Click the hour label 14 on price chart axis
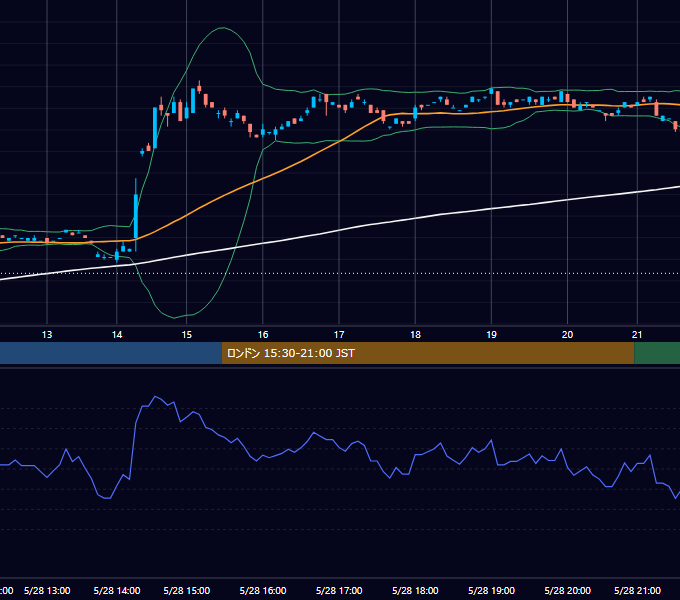The width and height of the screenshot is (680, 600). [x=117, y=335]
